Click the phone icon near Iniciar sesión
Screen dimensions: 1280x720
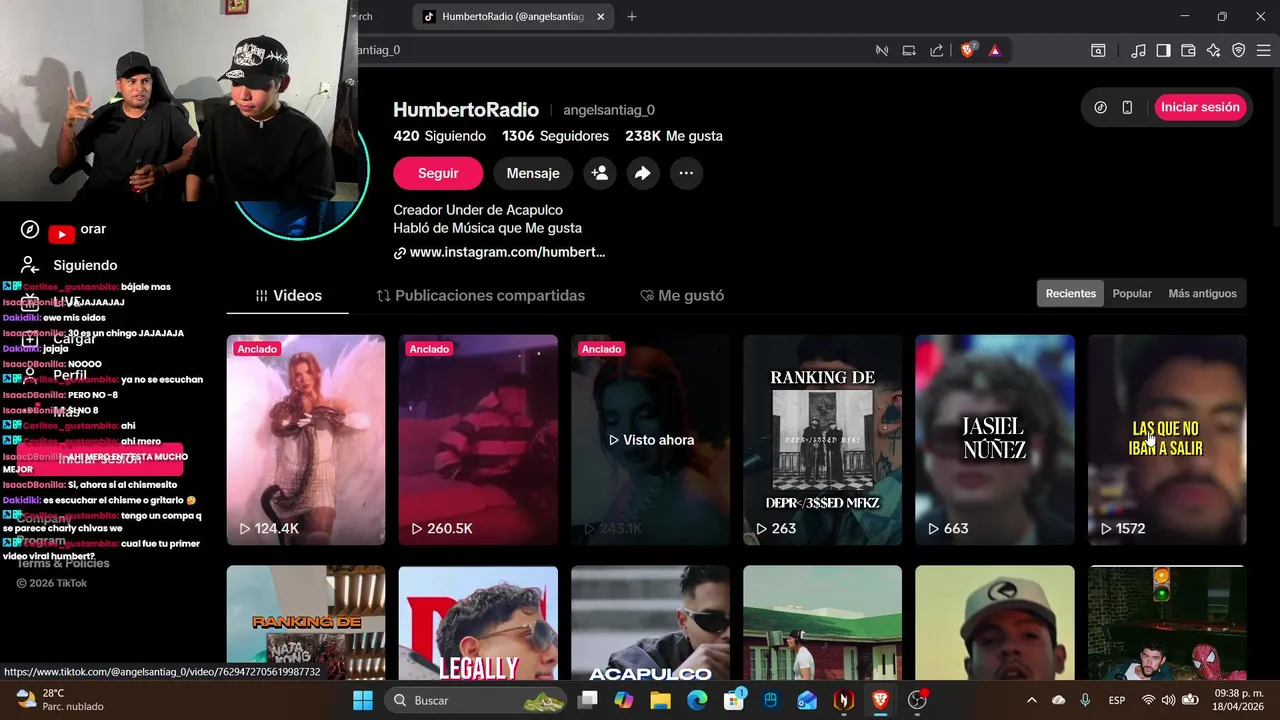pos(1127,107)
